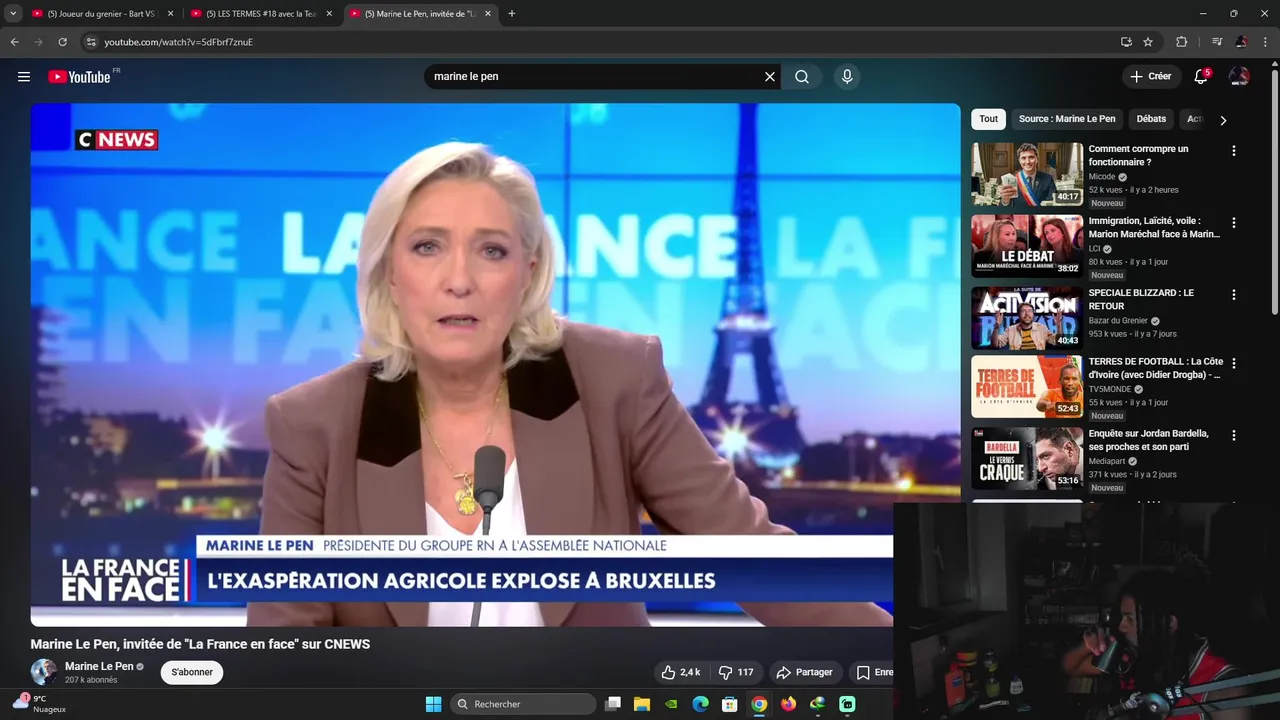Viewport: 1280px width, 720px height.
Task: Open the Activision Blizzard video thumbnail
Action: click(x=1027, y=318)
